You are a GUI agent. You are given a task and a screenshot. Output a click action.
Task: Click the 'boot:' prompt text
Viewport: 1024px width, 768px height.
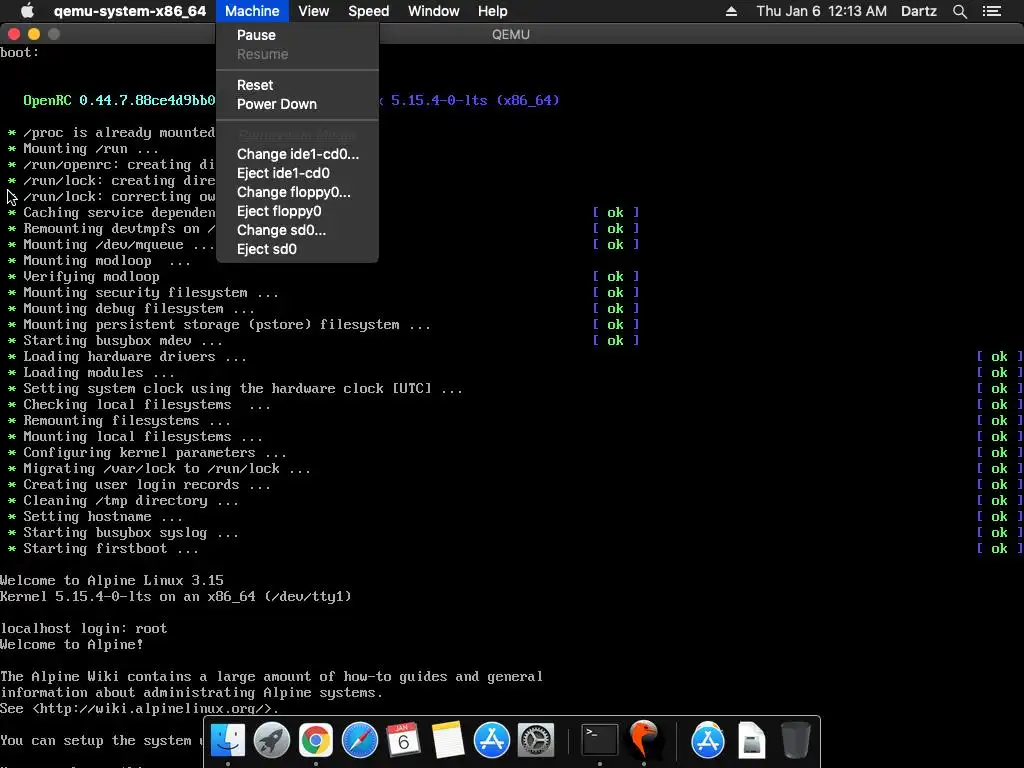click(20, 52)
